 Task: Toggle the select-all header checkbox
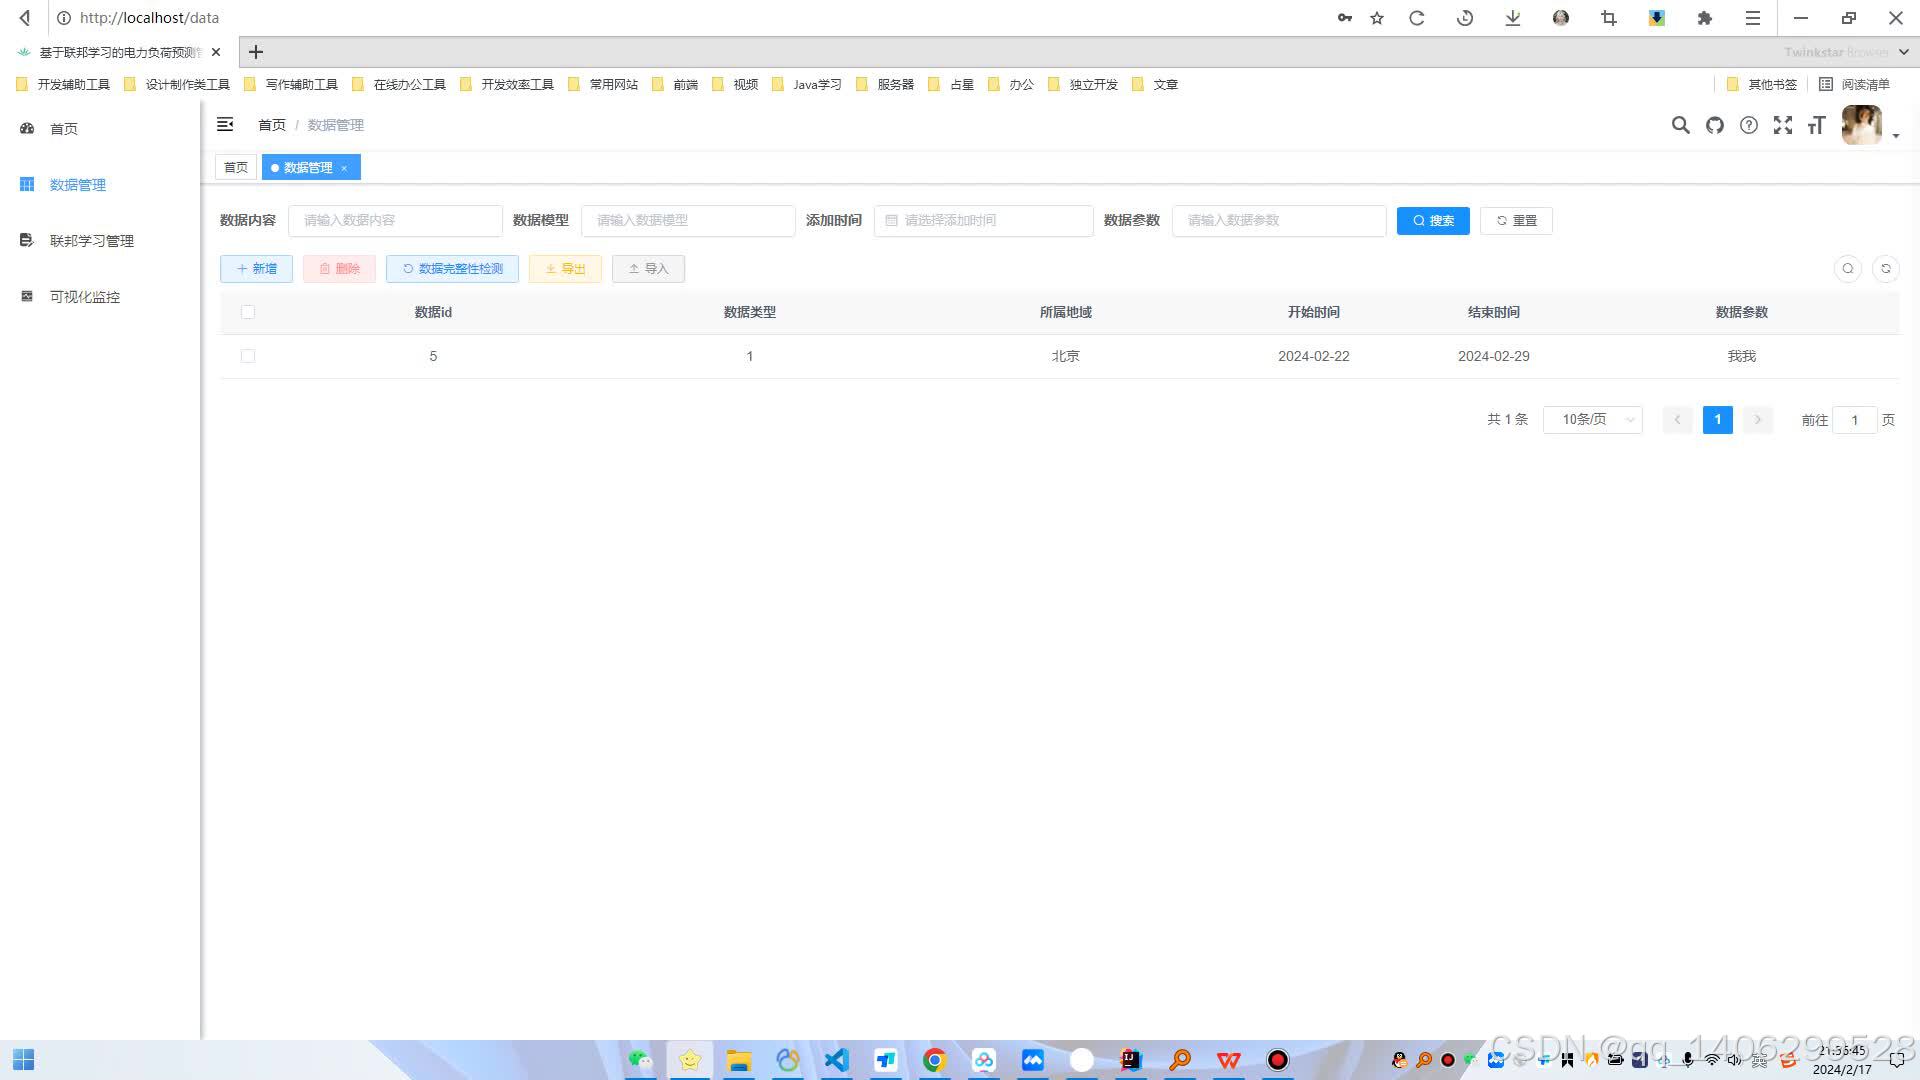coord(248,312)
